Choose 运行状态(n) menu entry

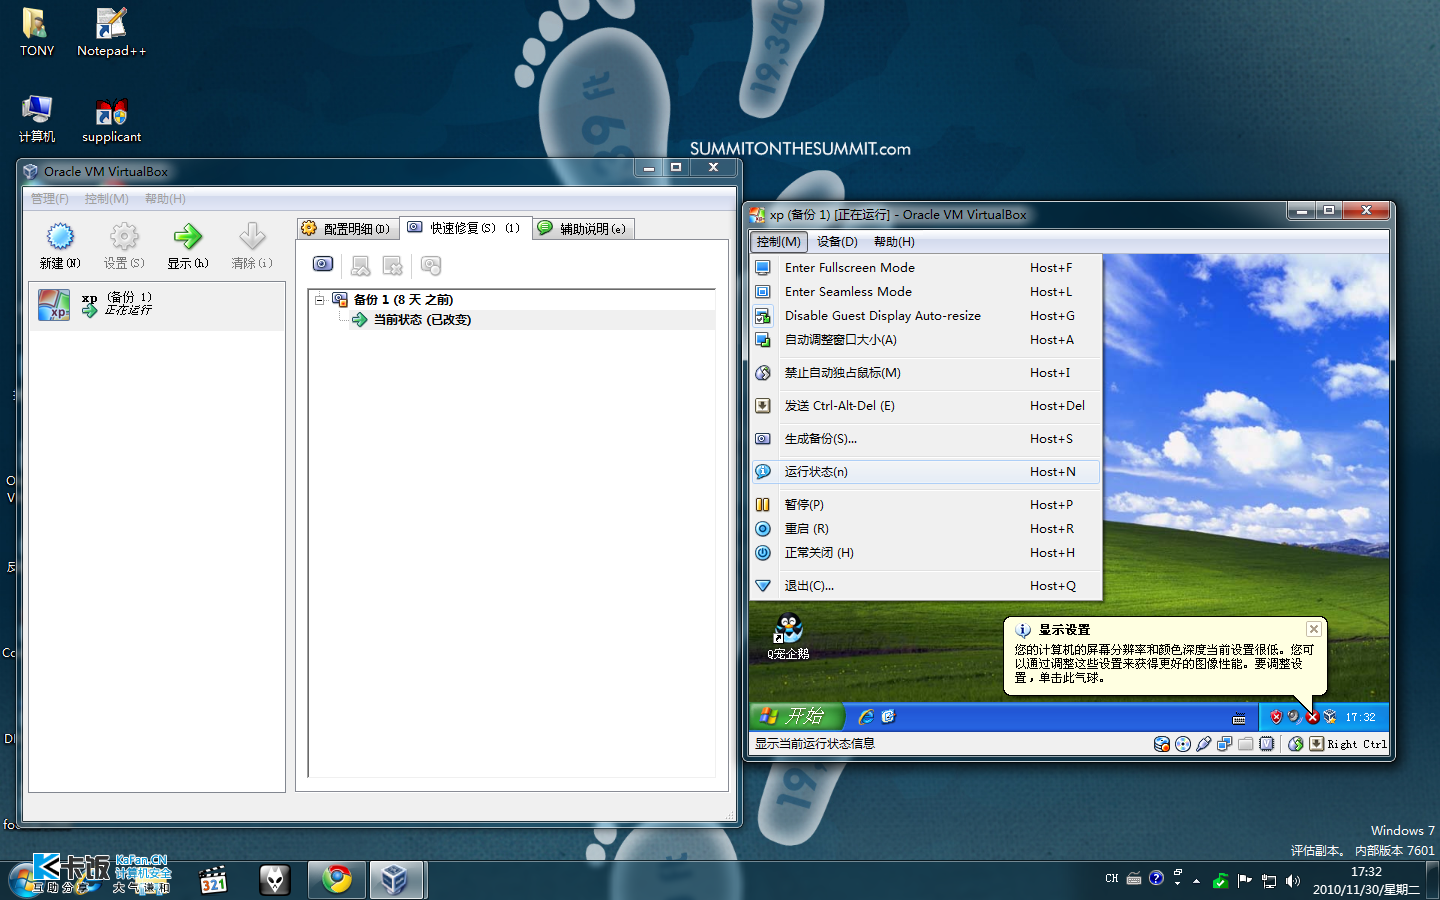(926, 471)
